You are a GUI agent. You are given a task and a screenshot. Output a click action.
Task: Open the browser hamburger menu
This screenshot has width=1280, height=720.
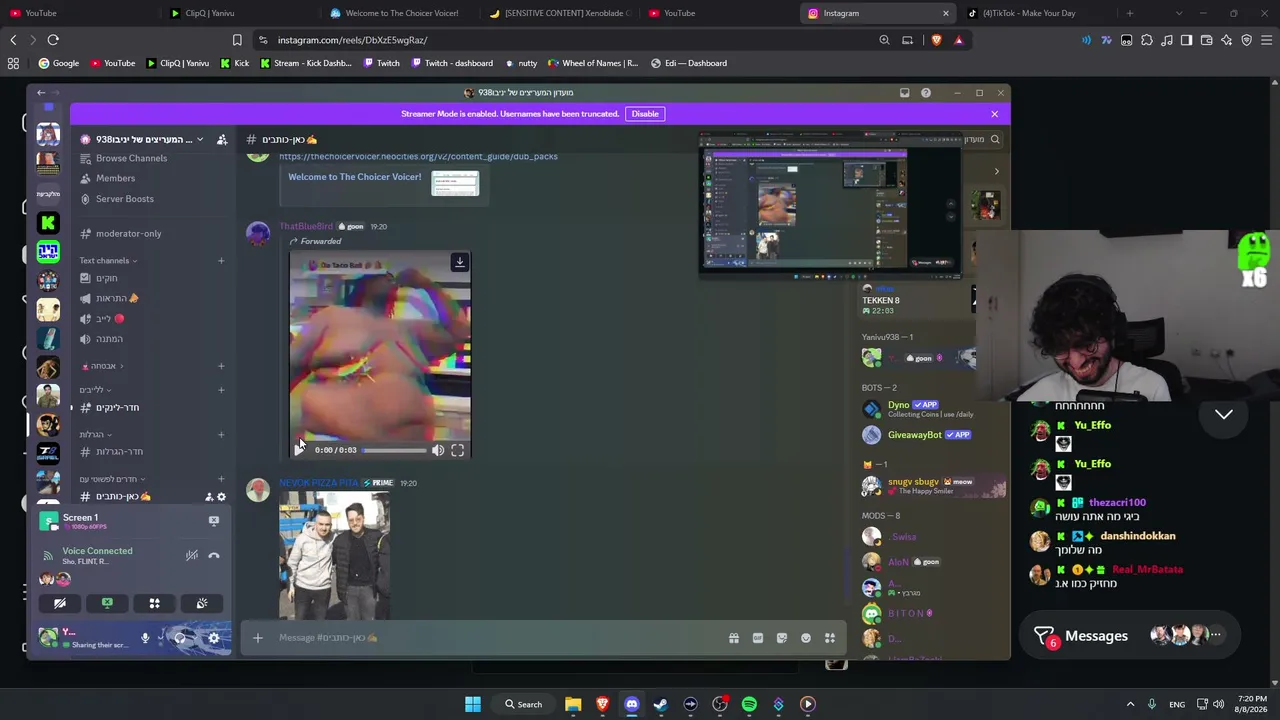coord(1266,40)
